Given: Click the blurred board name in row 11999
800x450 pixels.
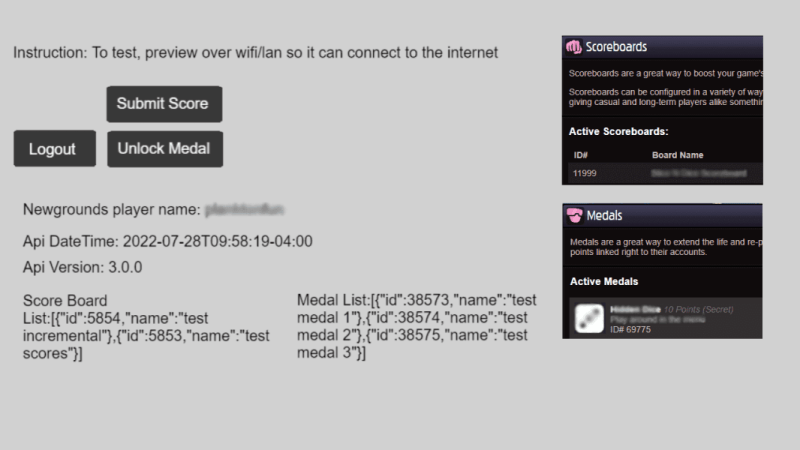Looking at the screenshot, I should pyautogui.click(x=699, y=173).
